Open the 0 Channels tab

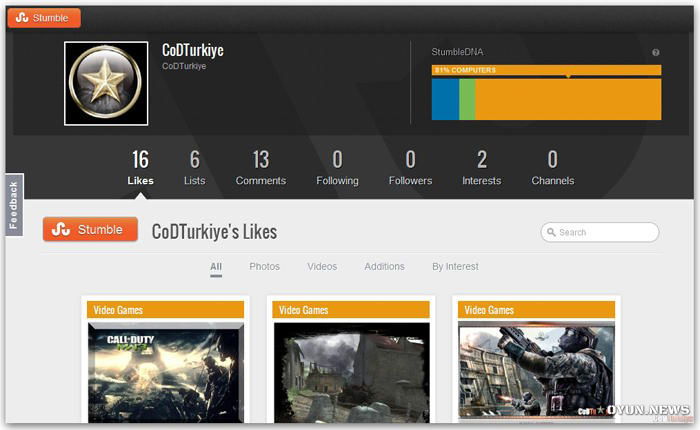tap(553, 167)
